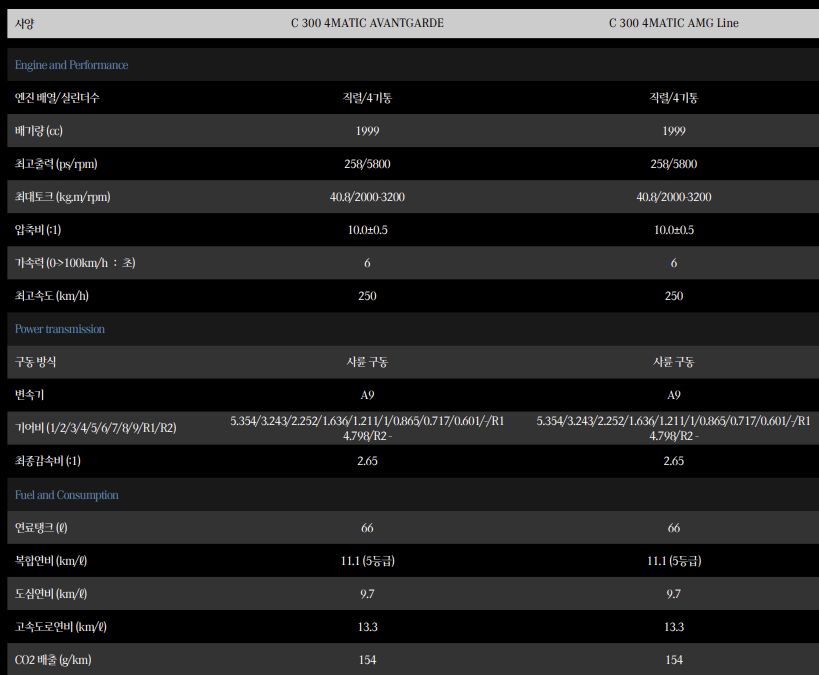This screenshot has width=819, height=675.
Task: Select the 'Engine and Performance' section heading
Action: 72,65
